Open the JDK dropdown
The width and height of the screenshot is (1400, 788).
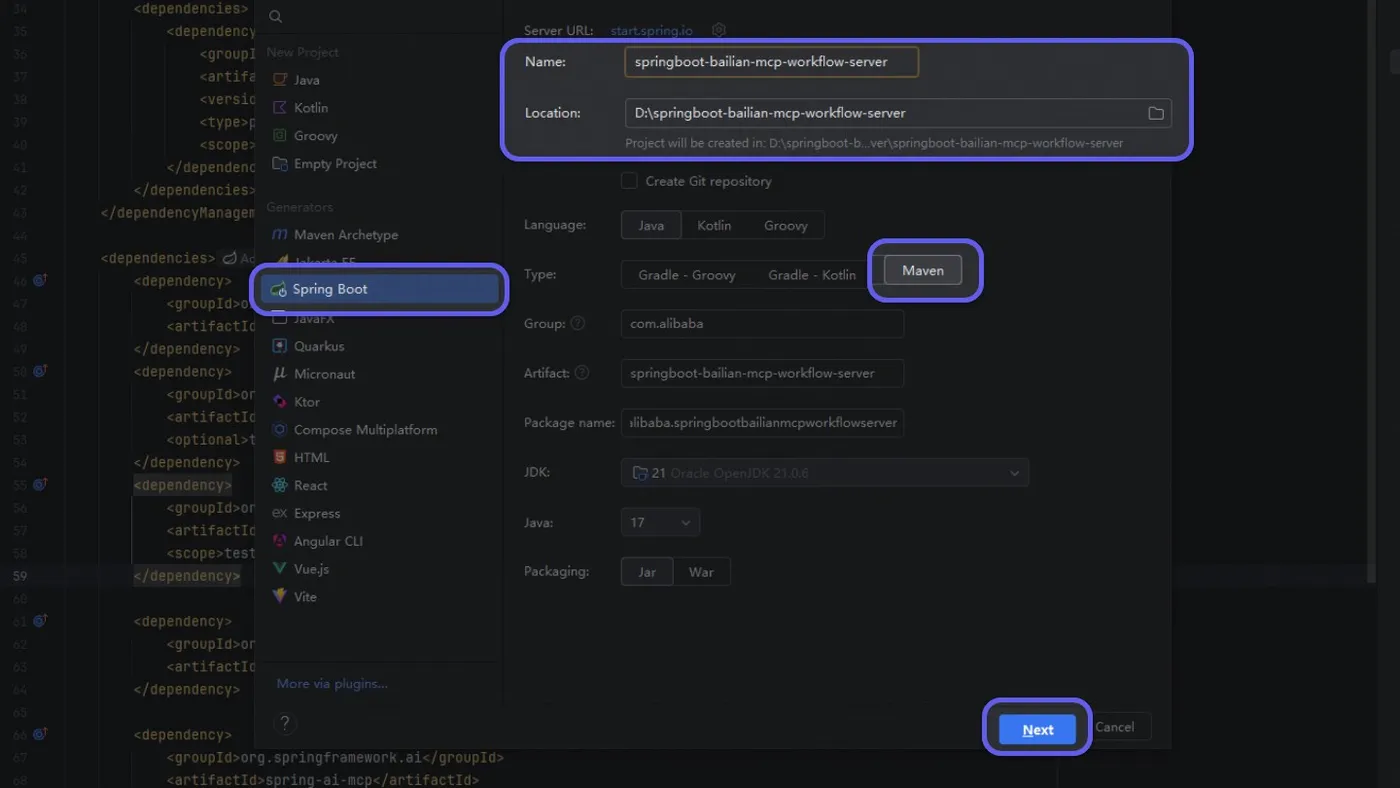tap(825, 473)
